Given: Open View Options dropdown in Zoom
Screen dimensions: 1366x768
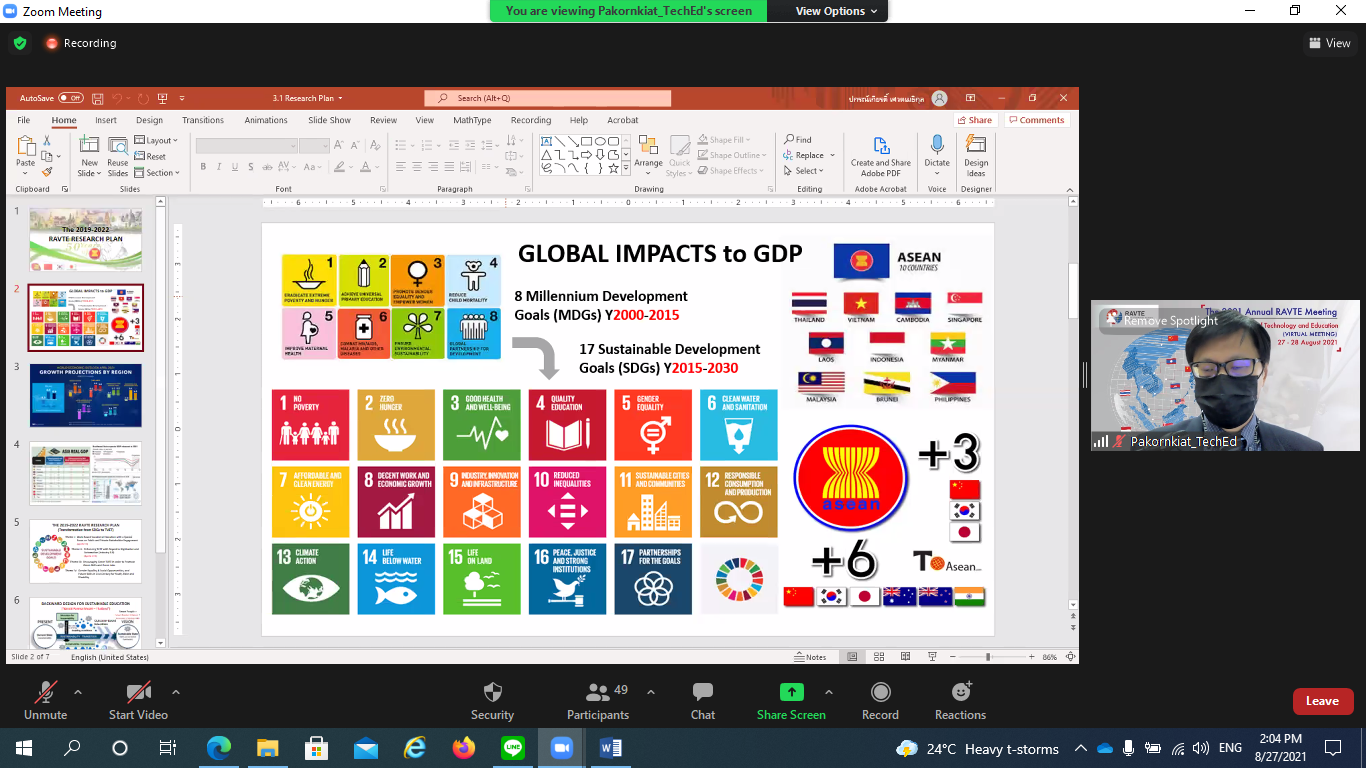Looking at the screenshot, I should 837,11.
